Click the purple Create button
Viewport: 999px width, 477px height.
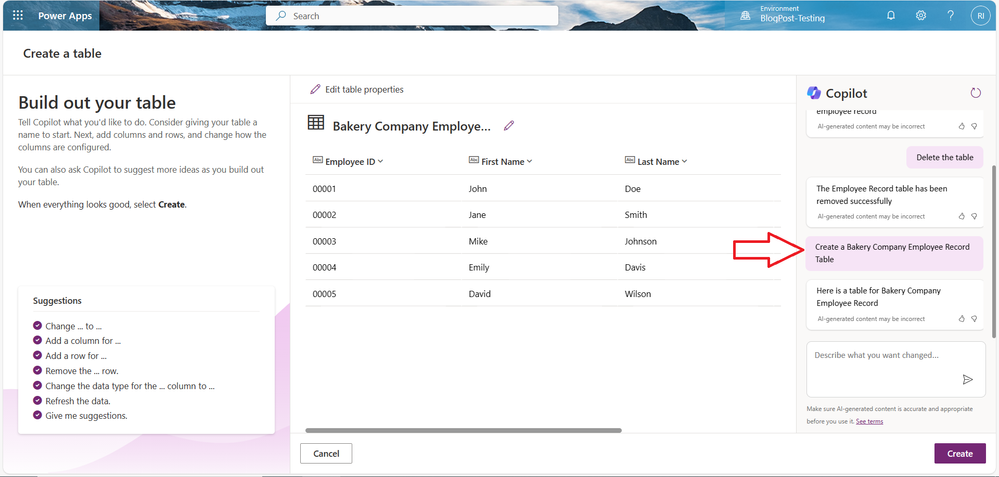(x=959, y=453)
